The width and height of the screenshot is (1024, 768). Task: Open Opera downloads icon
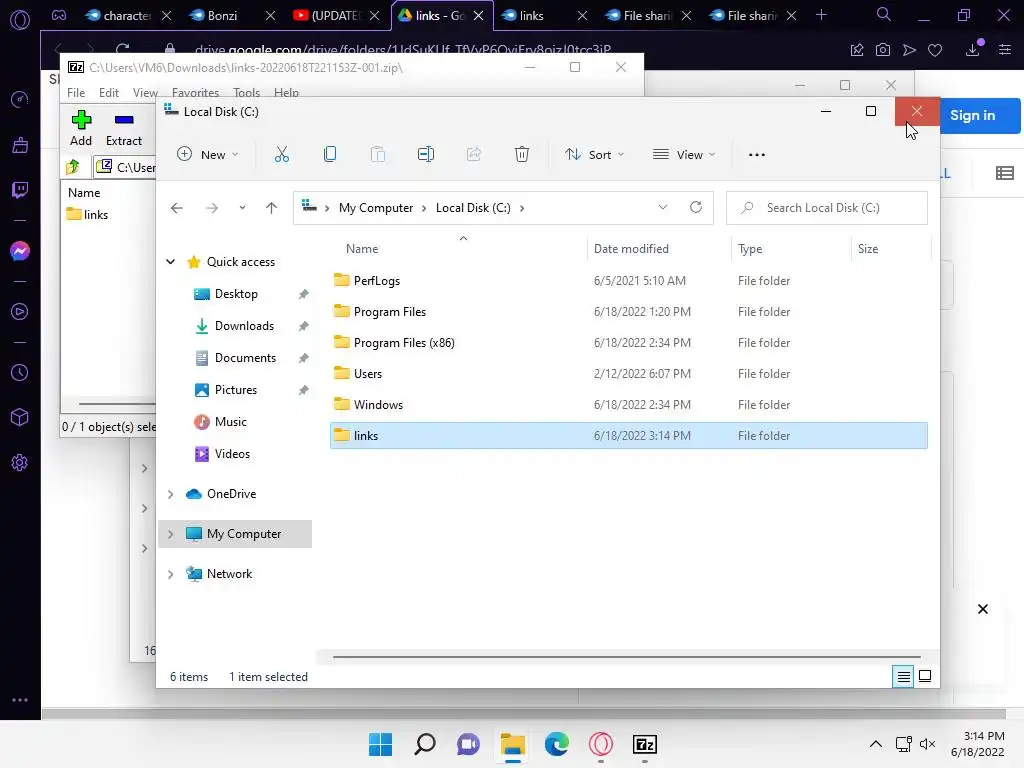tap(973, 50)
